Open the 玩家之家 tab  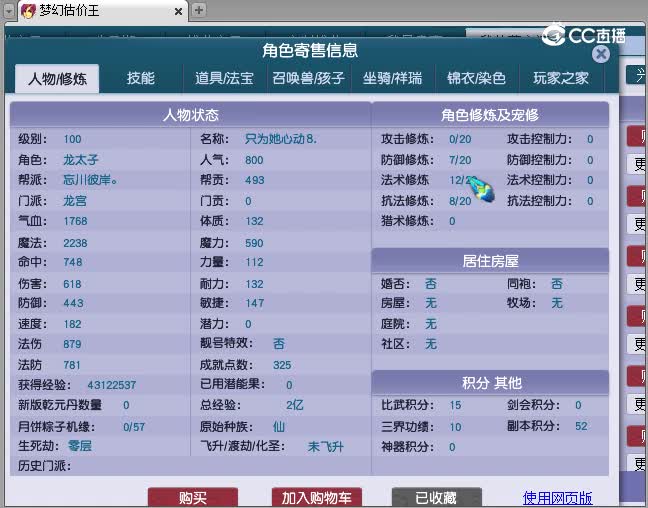[560, 78]
